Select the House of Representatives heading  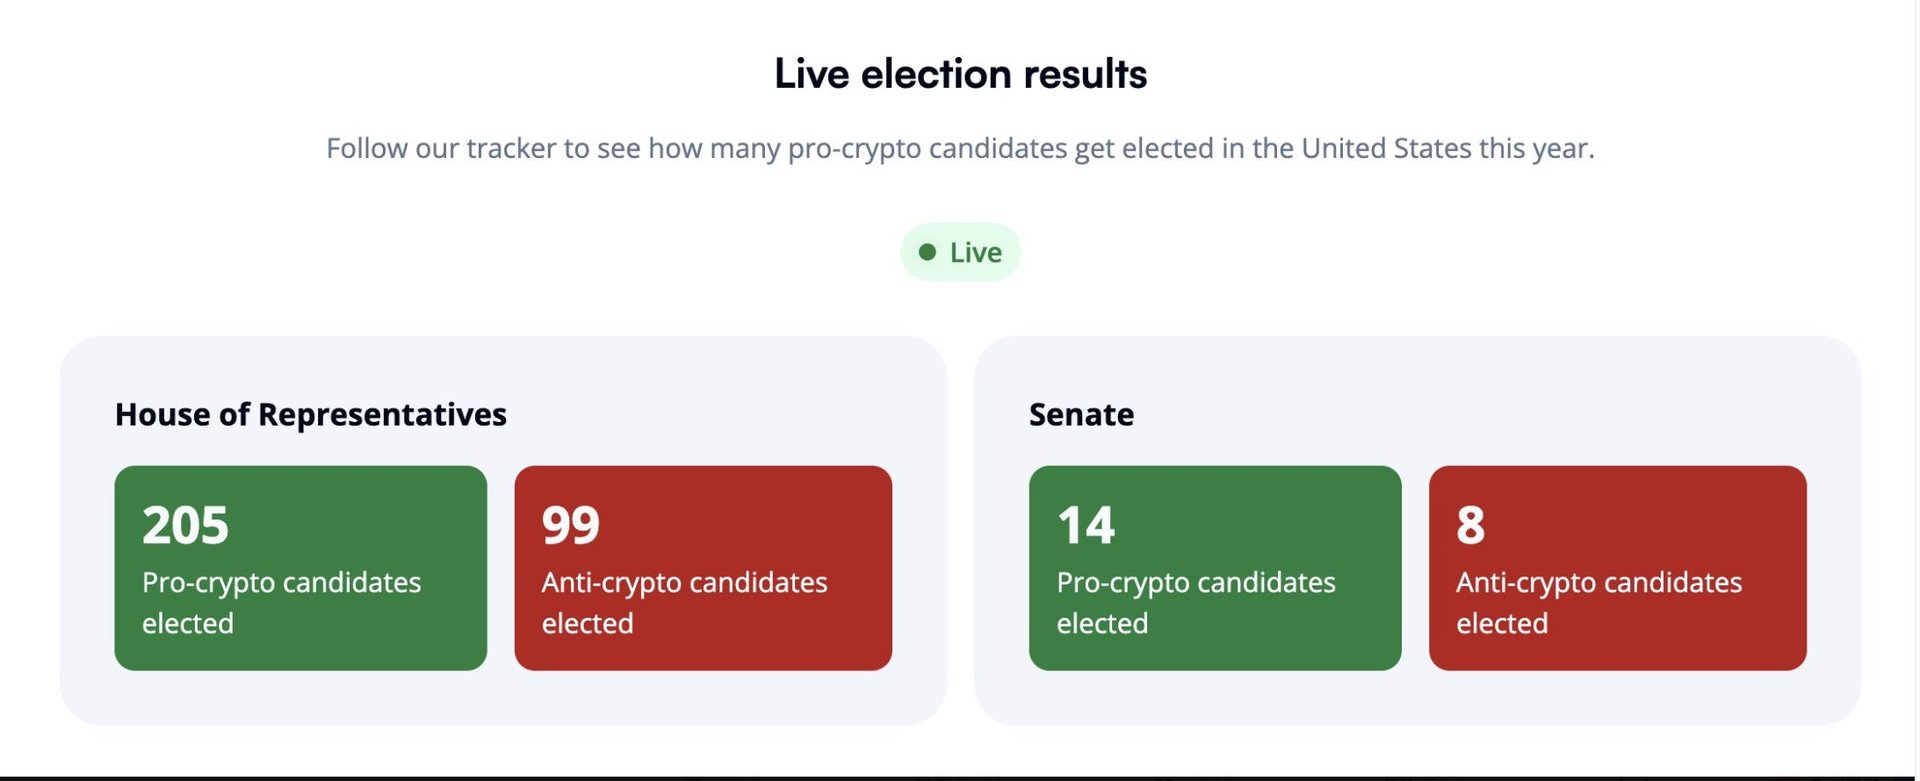311,414
